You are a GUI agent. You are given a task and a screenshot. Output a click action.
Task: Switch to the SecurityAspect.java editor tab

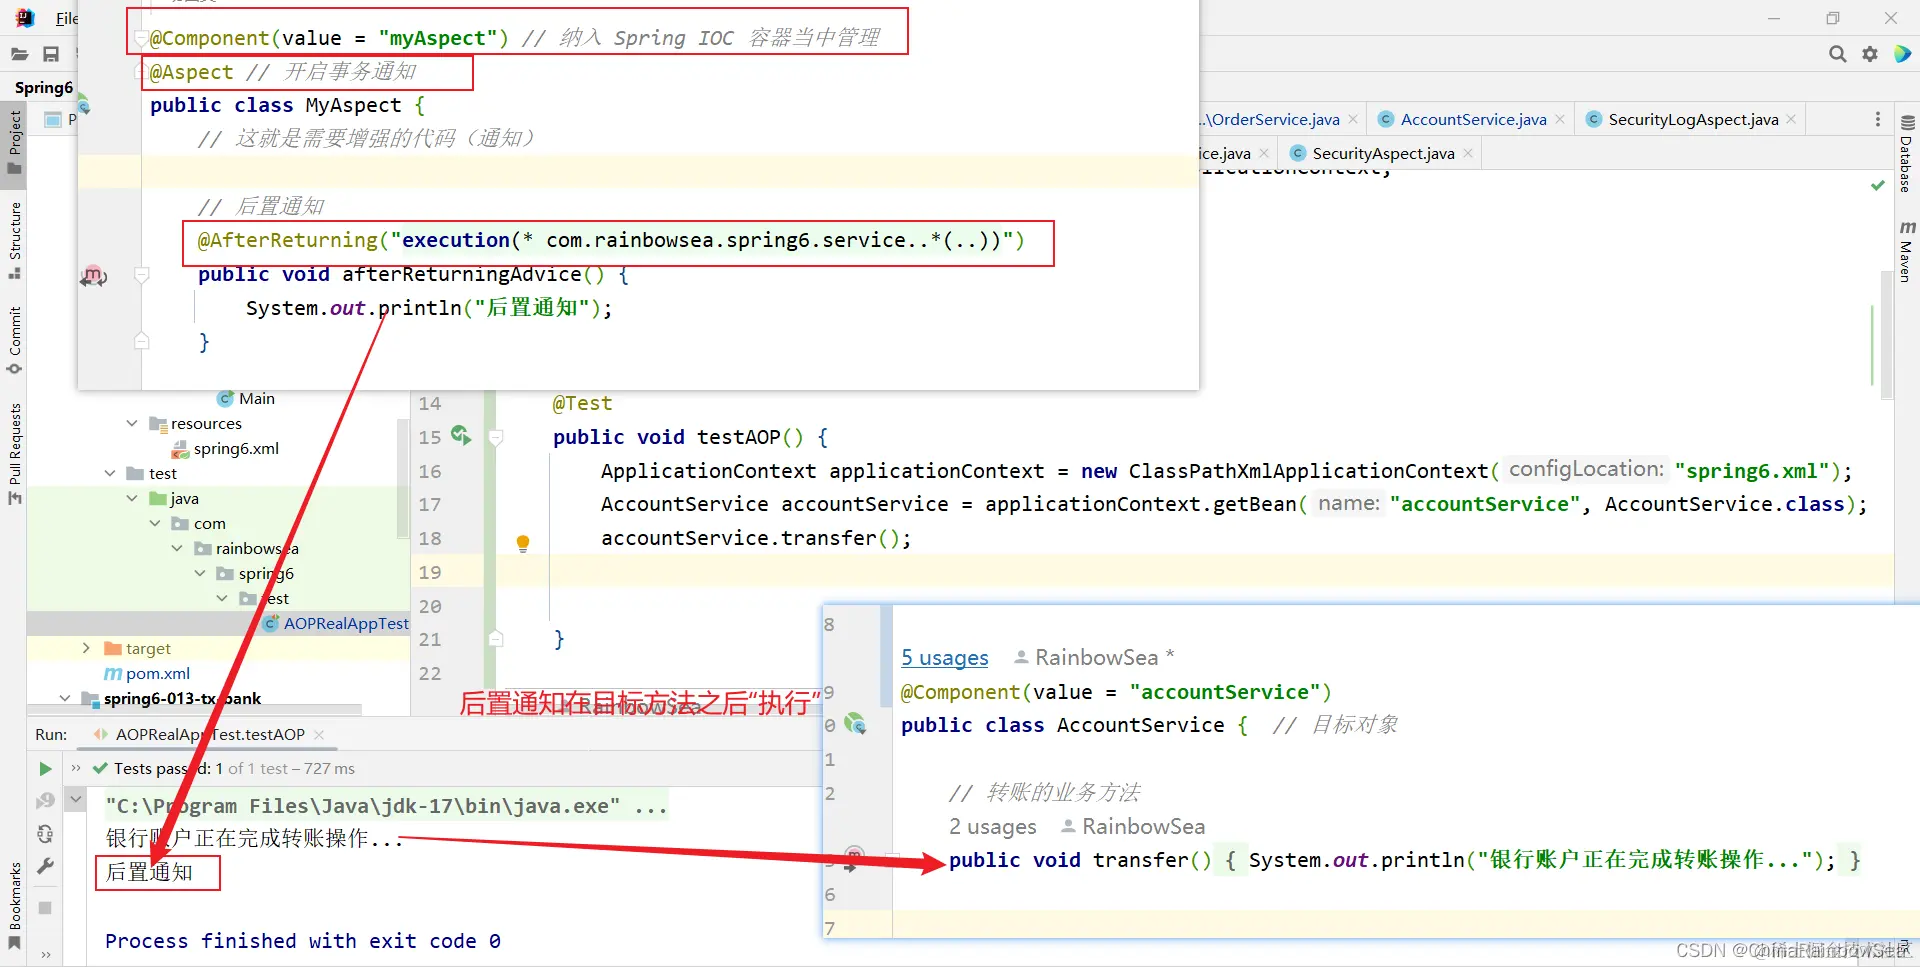pos(1383,153)
